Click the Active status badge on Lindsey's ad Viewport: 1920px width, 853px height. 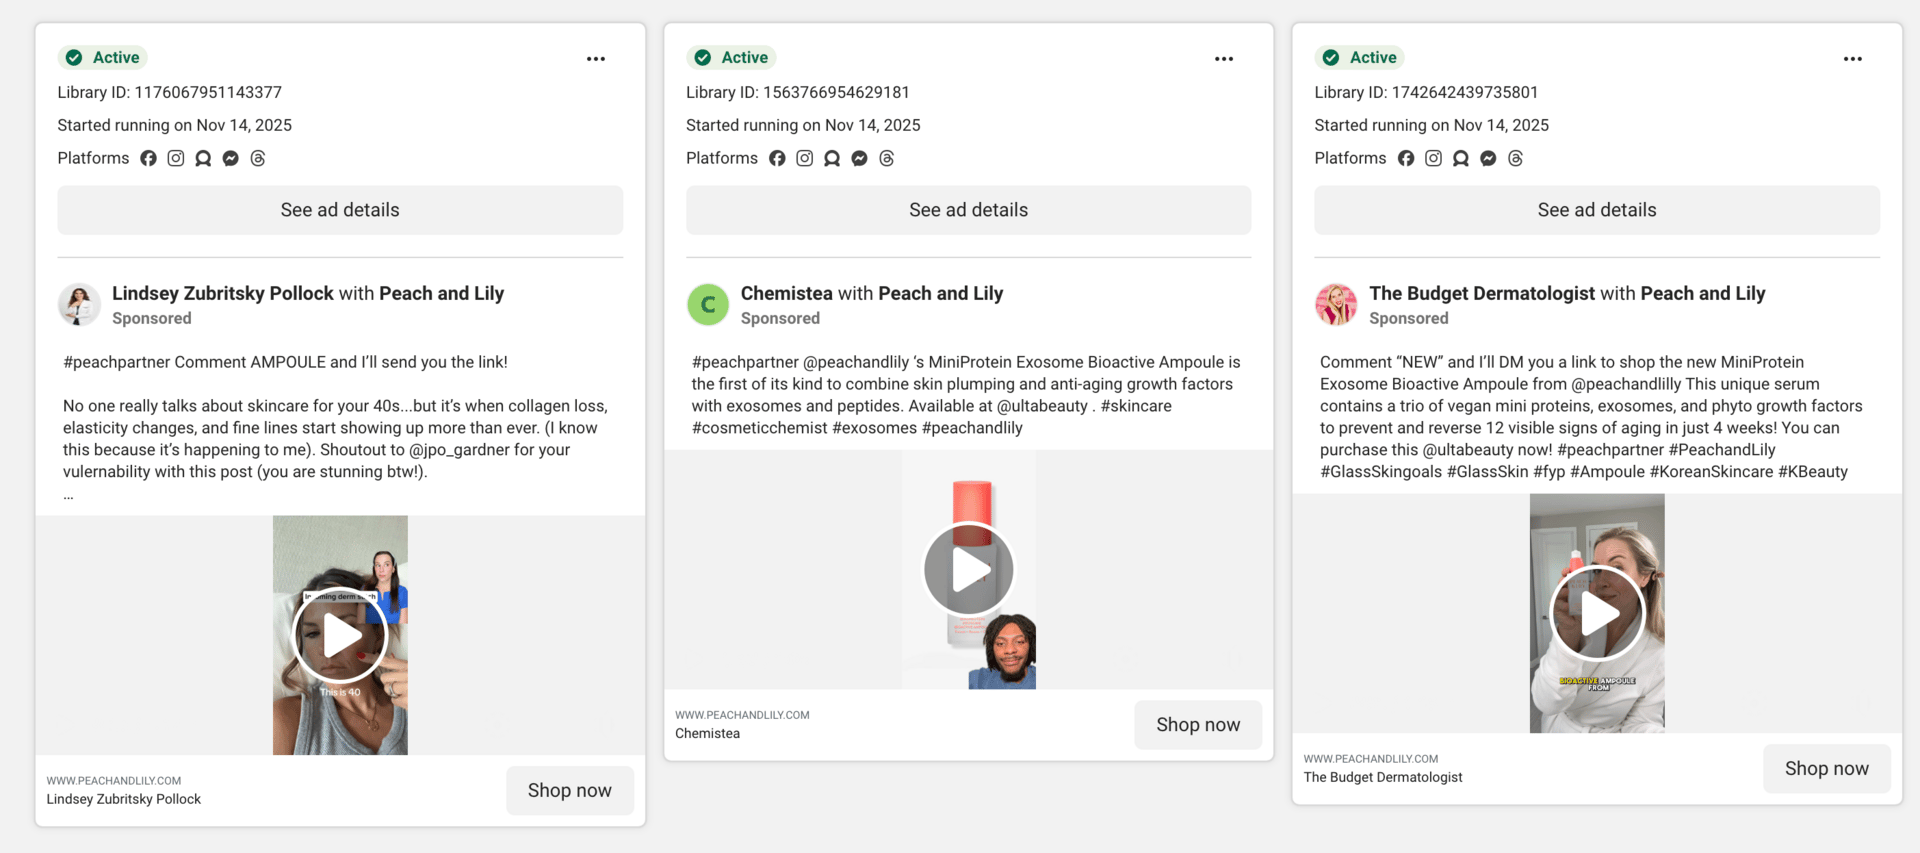tap(103, 58)
